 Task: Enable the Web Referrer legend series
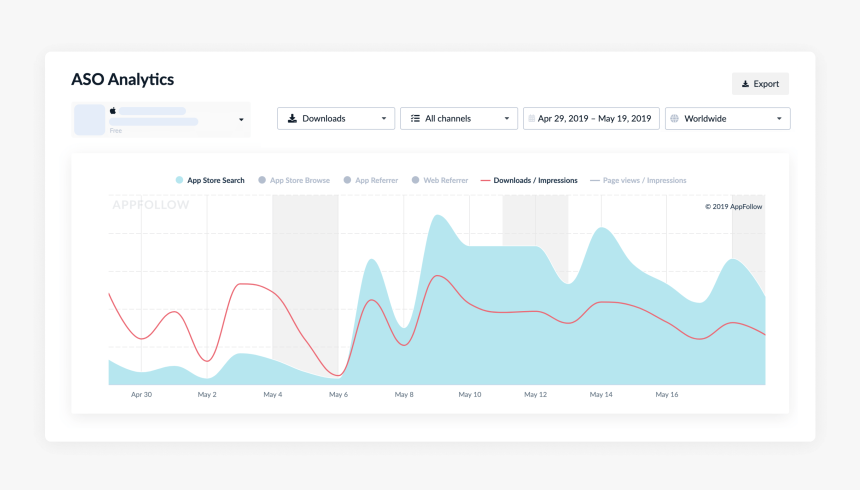pyautogui.click(x=440, y=180)
